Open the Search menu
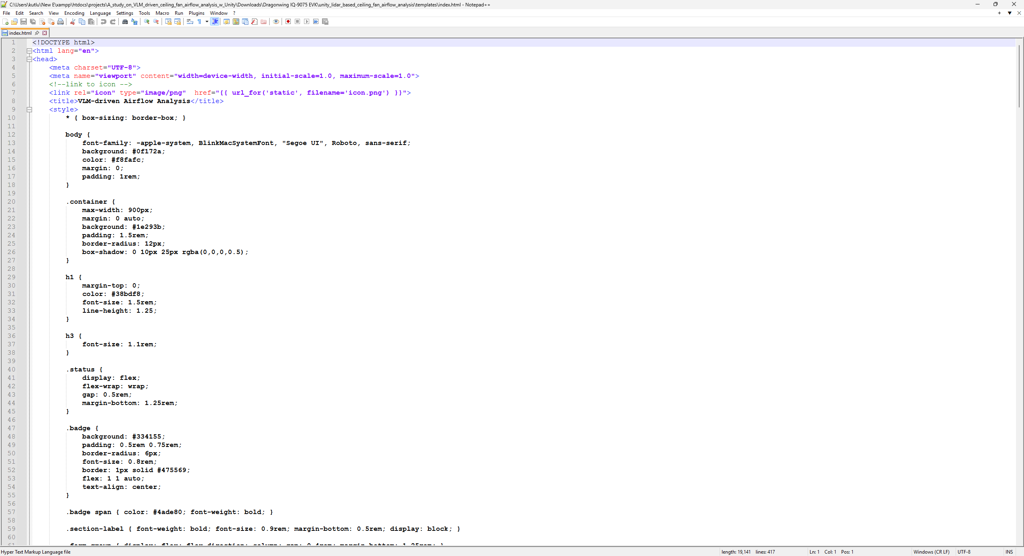 tap(36, 13)
